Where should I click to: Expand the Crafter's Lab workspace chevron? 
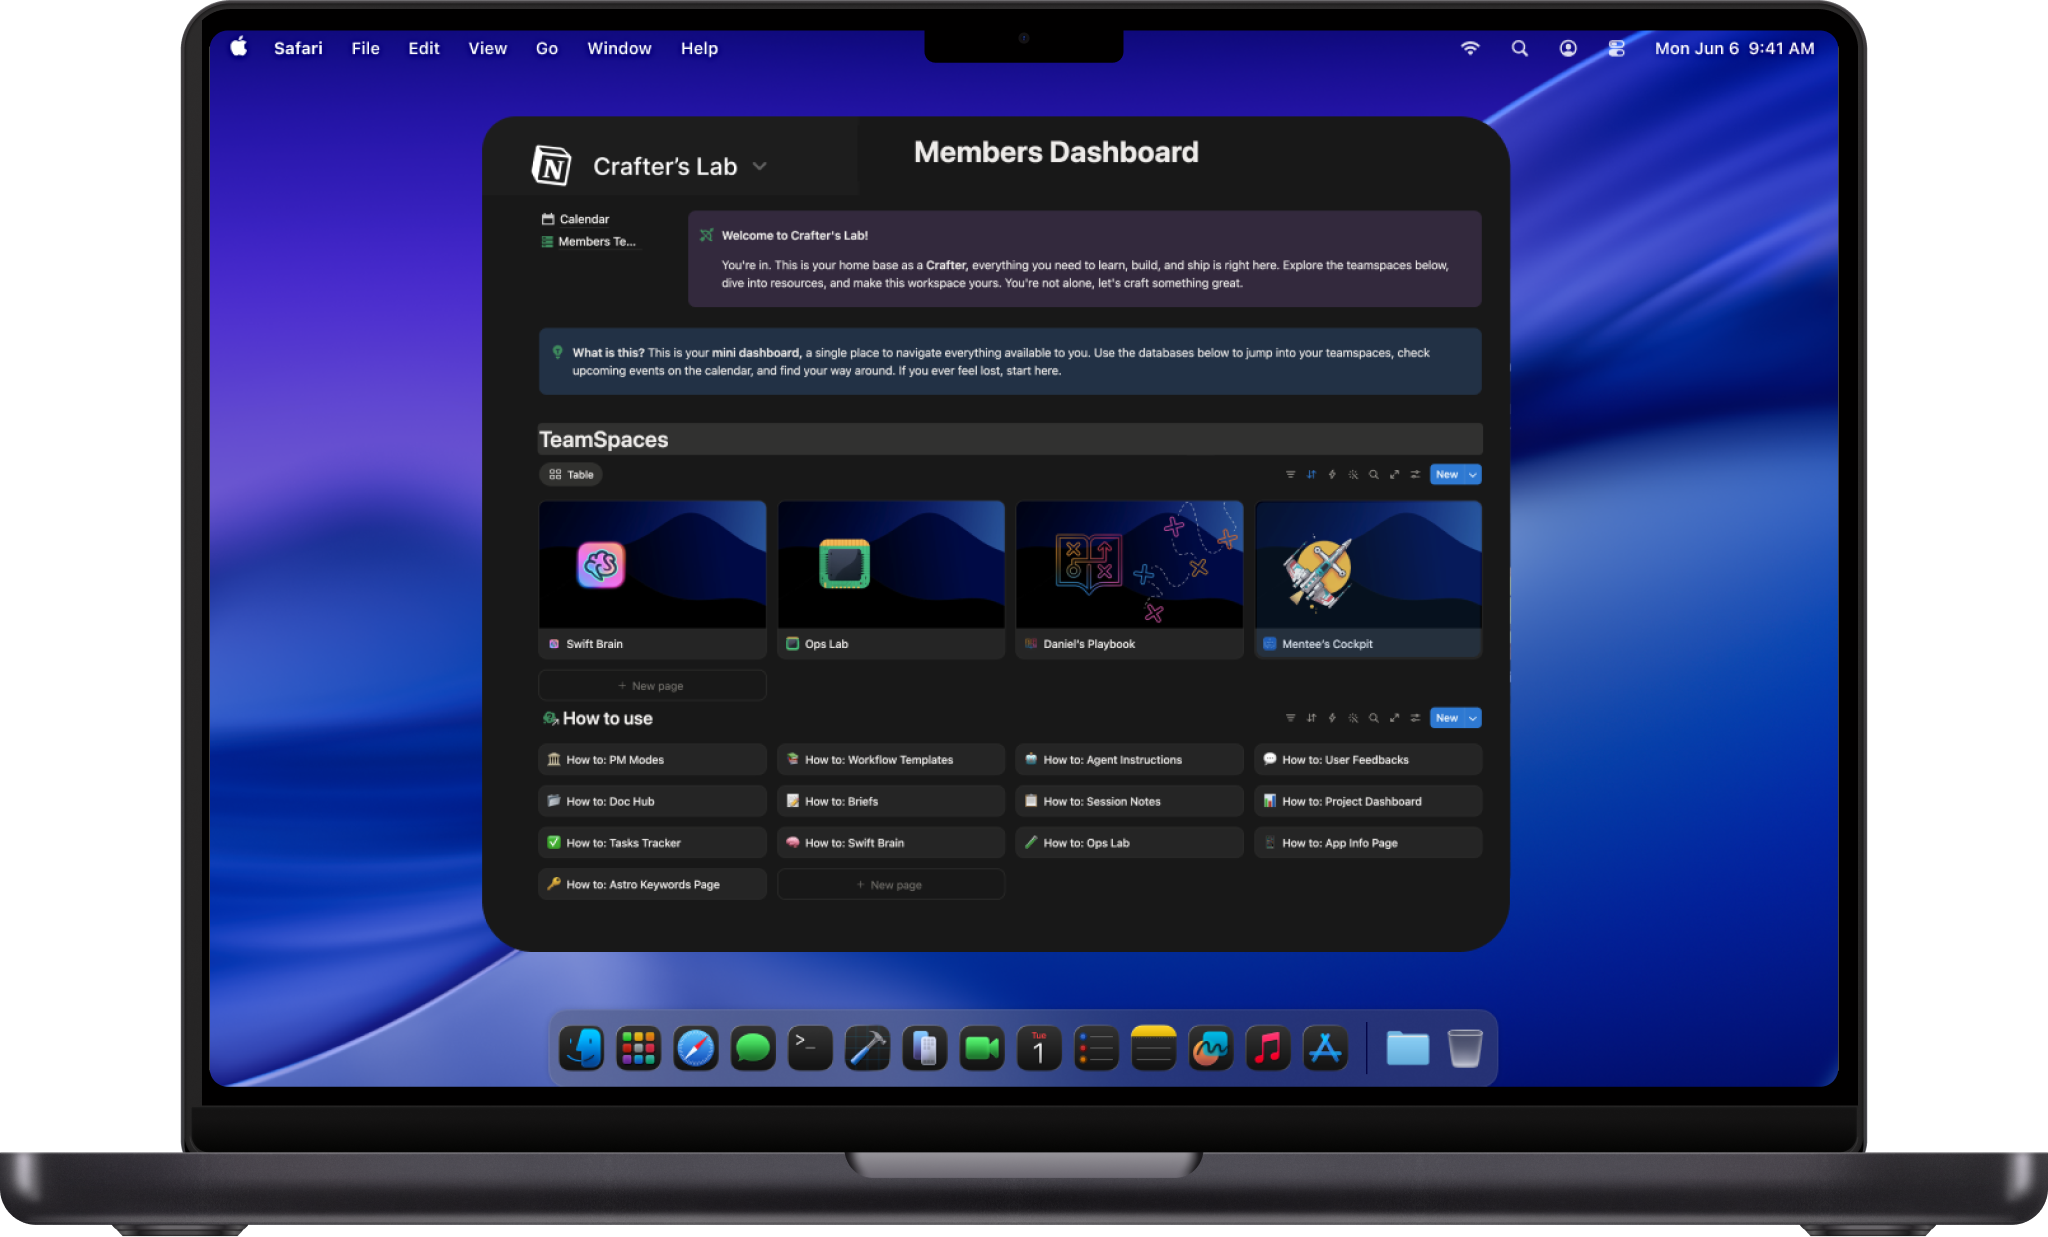point(760,166)
